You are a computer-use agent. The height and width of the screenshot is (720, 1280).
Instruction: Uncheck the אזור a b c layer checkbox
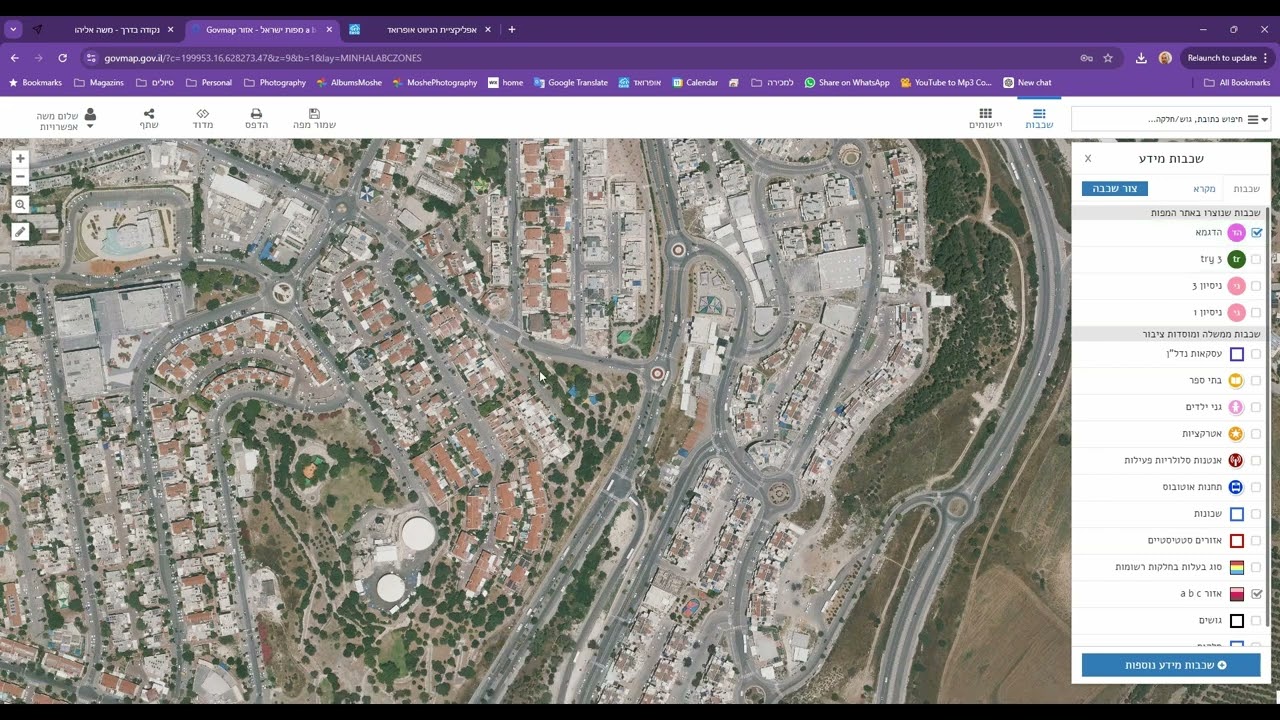[x=1257, y=593]
